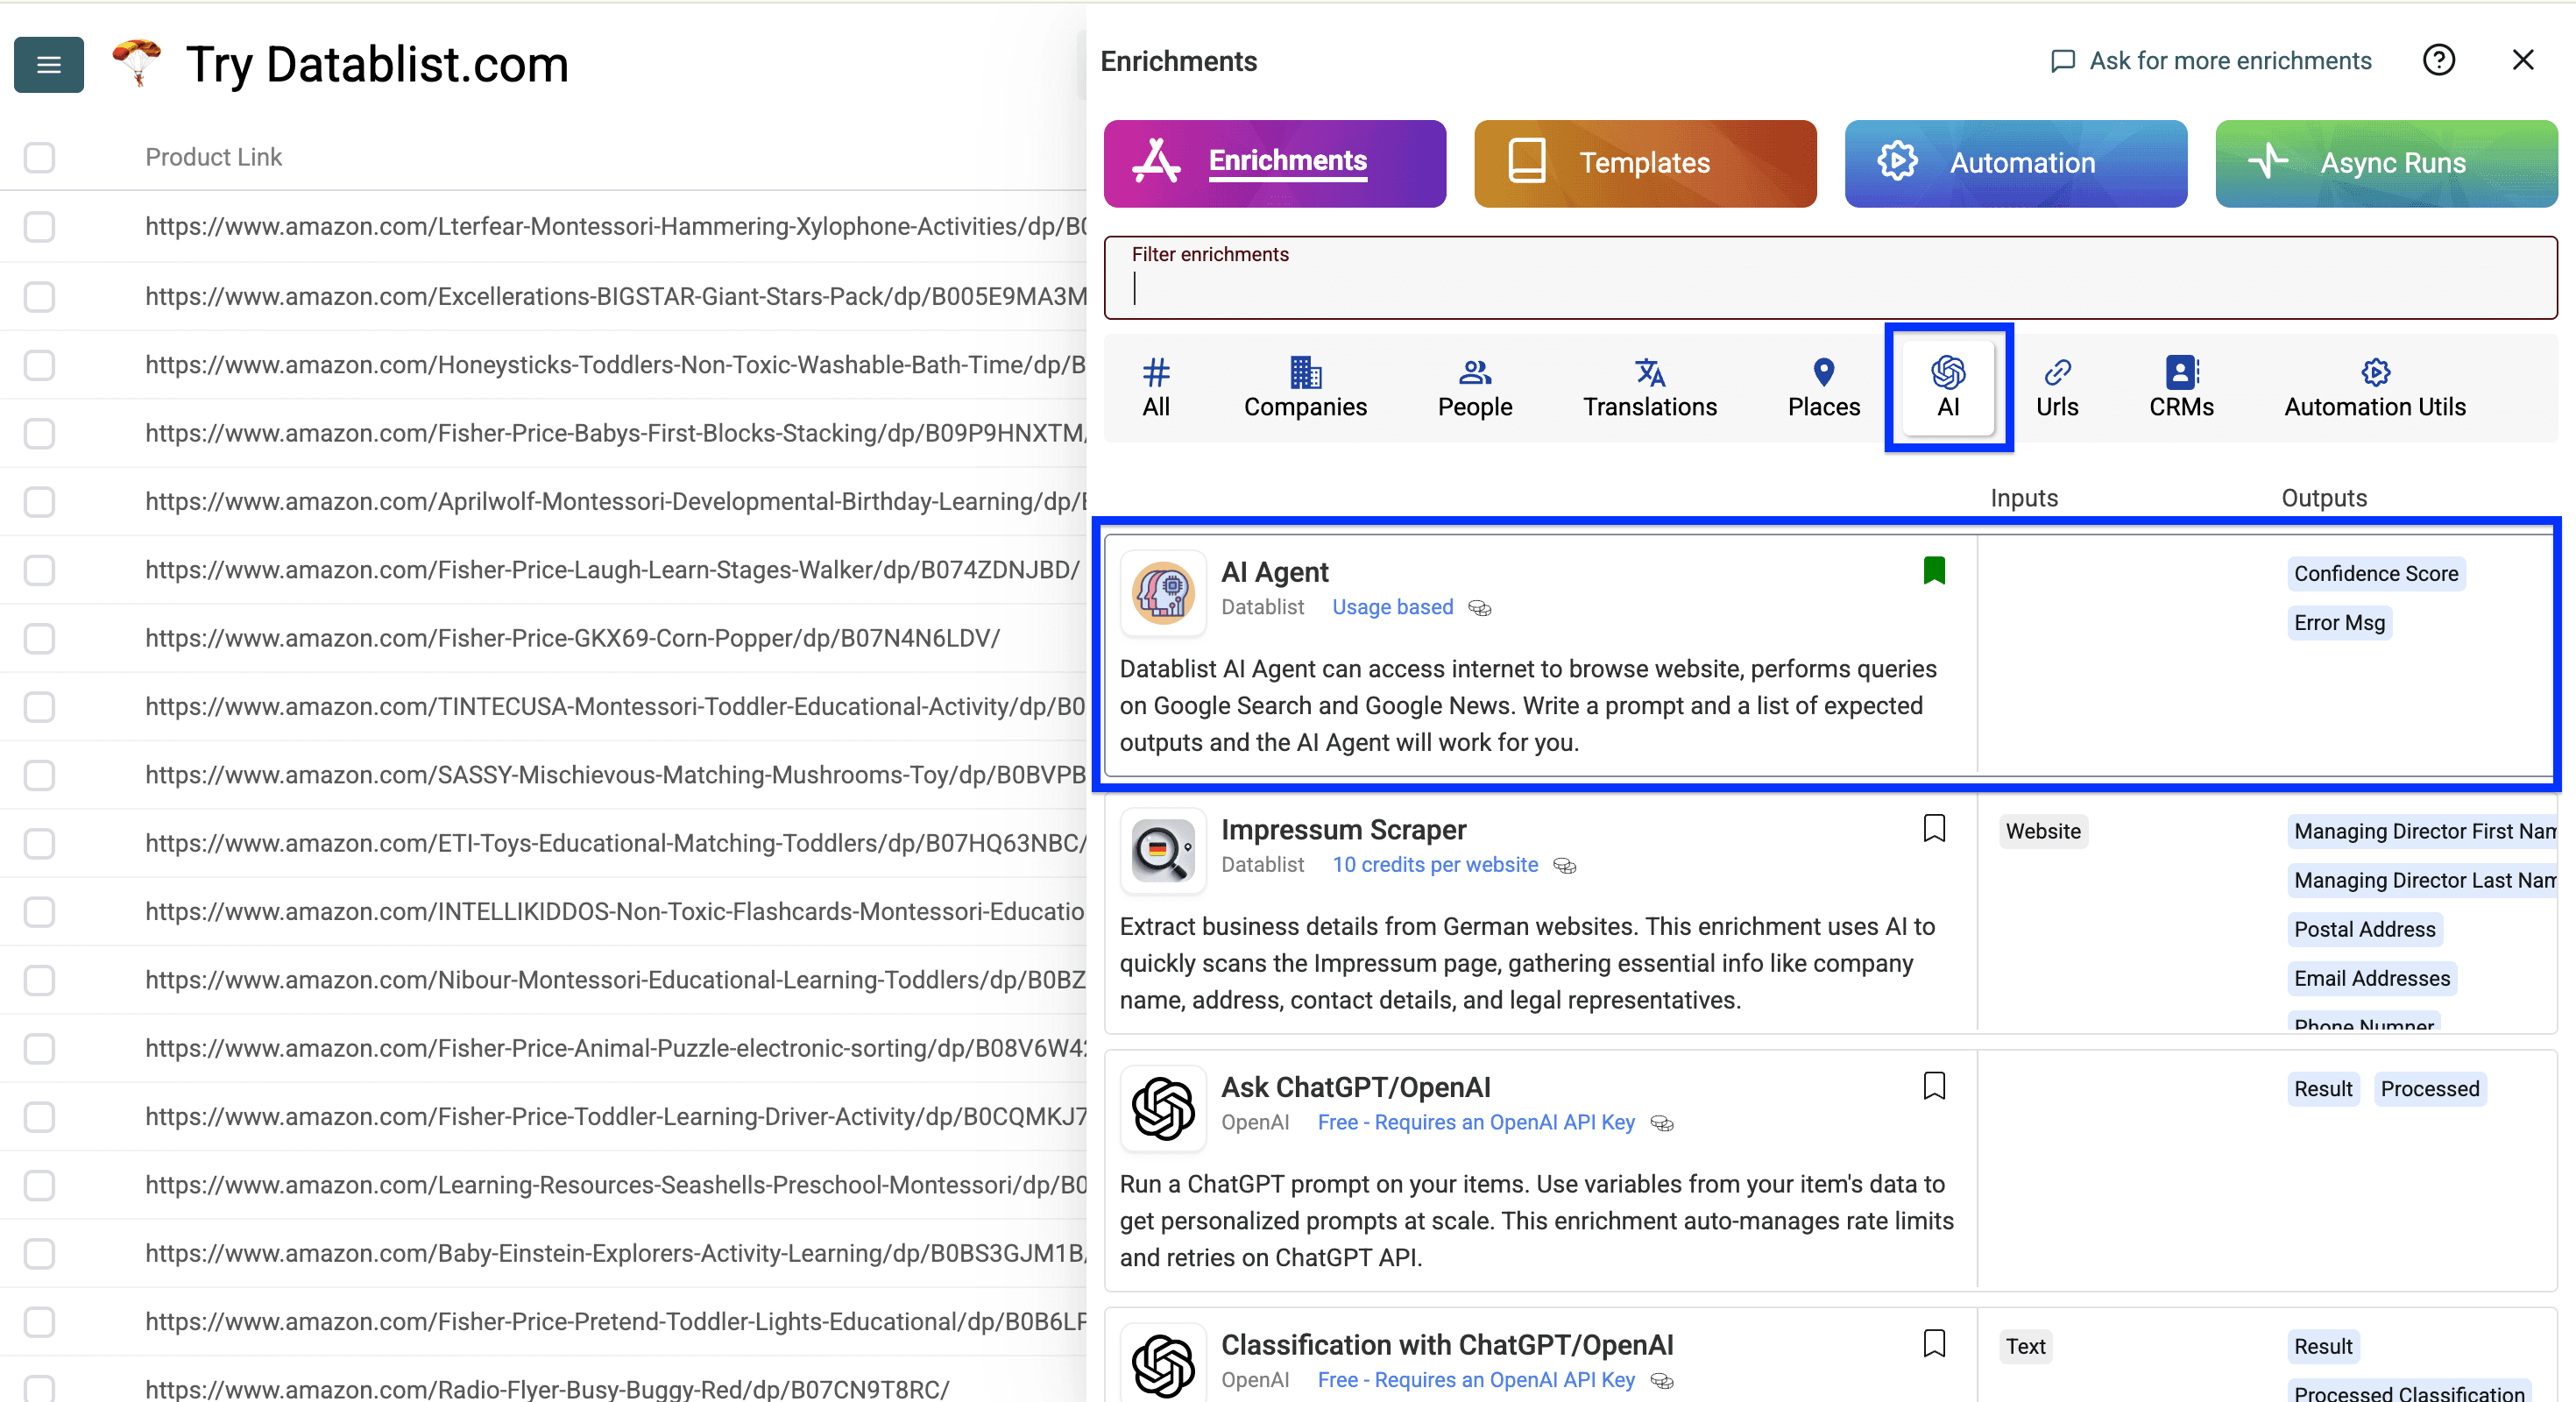Open the Automation Utils category

coord(2375,386)
